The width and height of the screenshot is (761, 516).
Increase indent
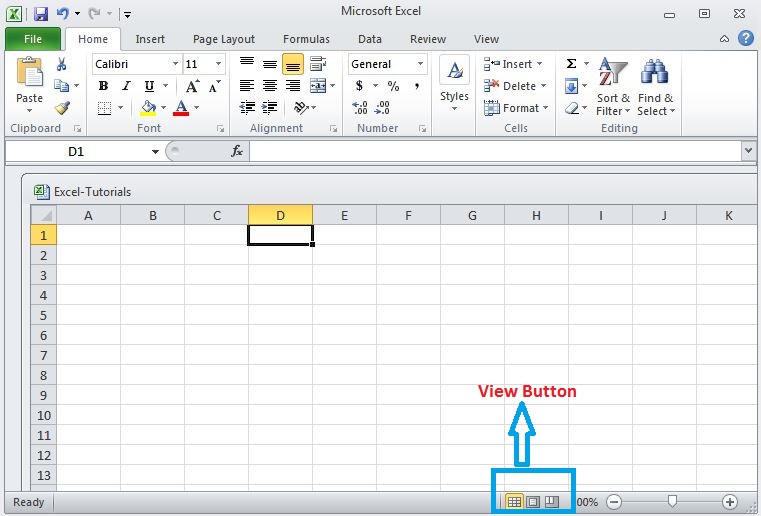[x=270, y=107]
